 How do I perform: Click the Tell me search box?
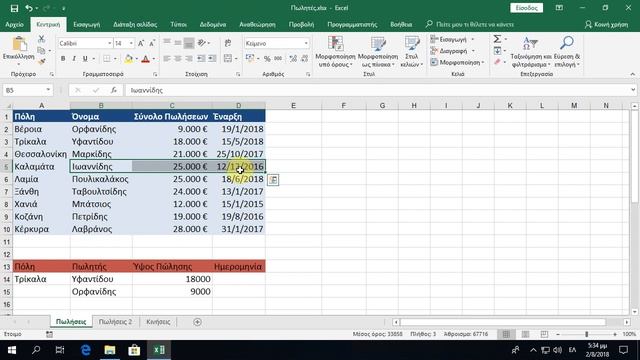coord(469,24)
